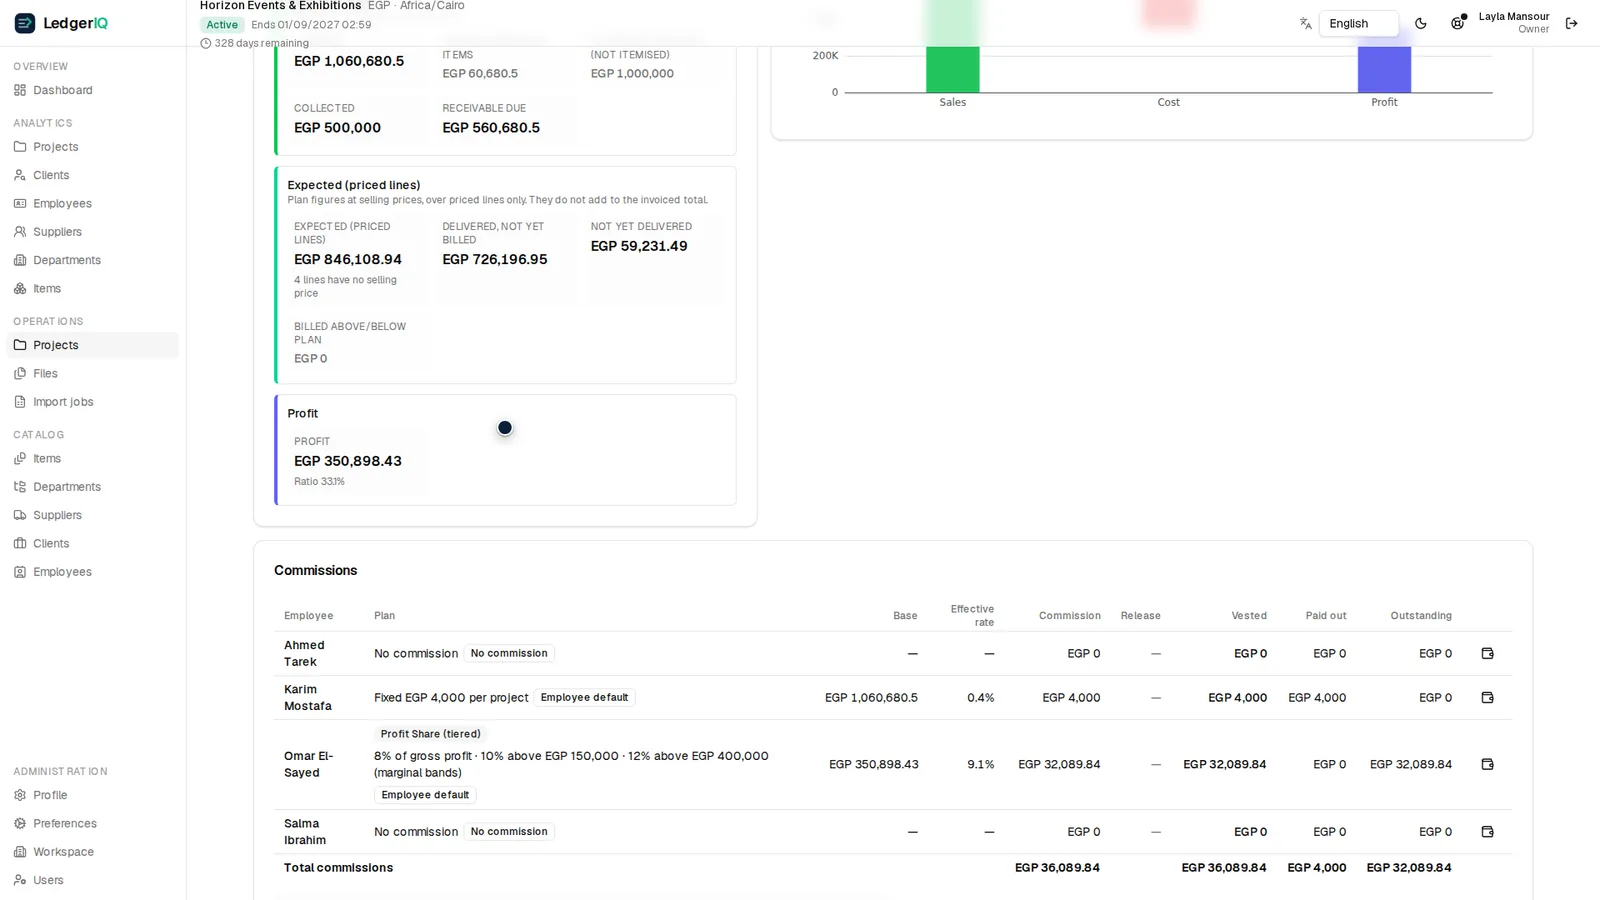This screenshot has height=900, width=1600.
Task: Open Layla Mansour Owner profile
Action: 1514,23
